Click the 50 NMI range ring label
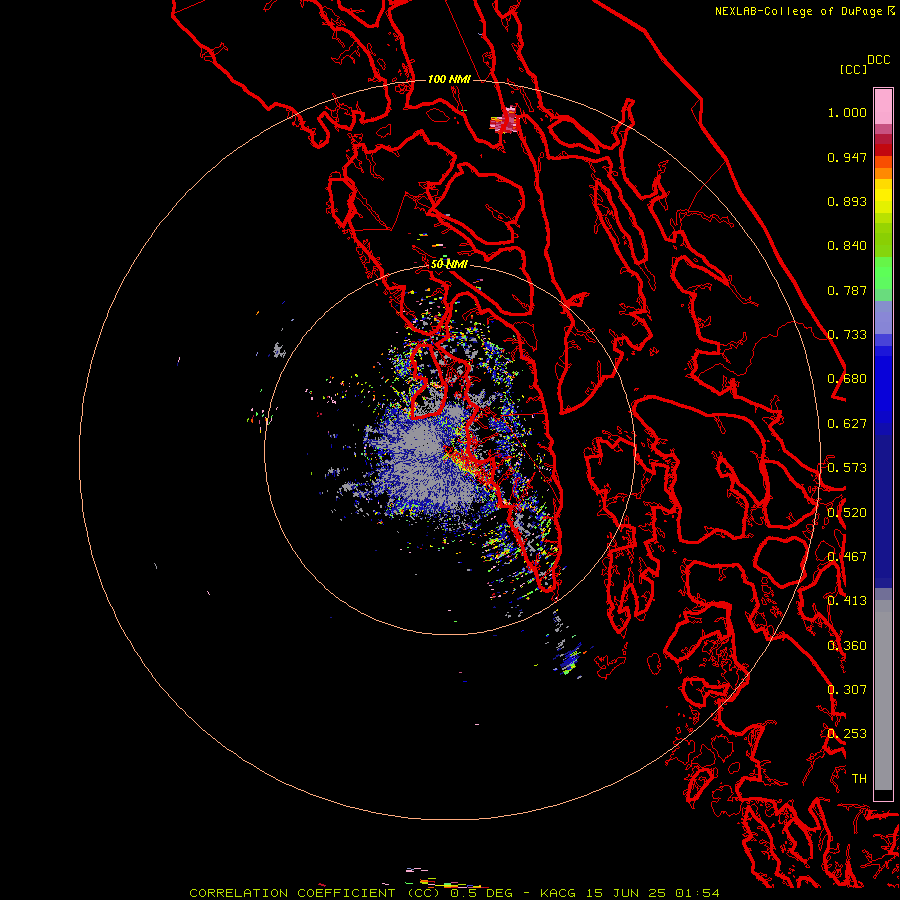The image size is (900, 900). (449, 265)
